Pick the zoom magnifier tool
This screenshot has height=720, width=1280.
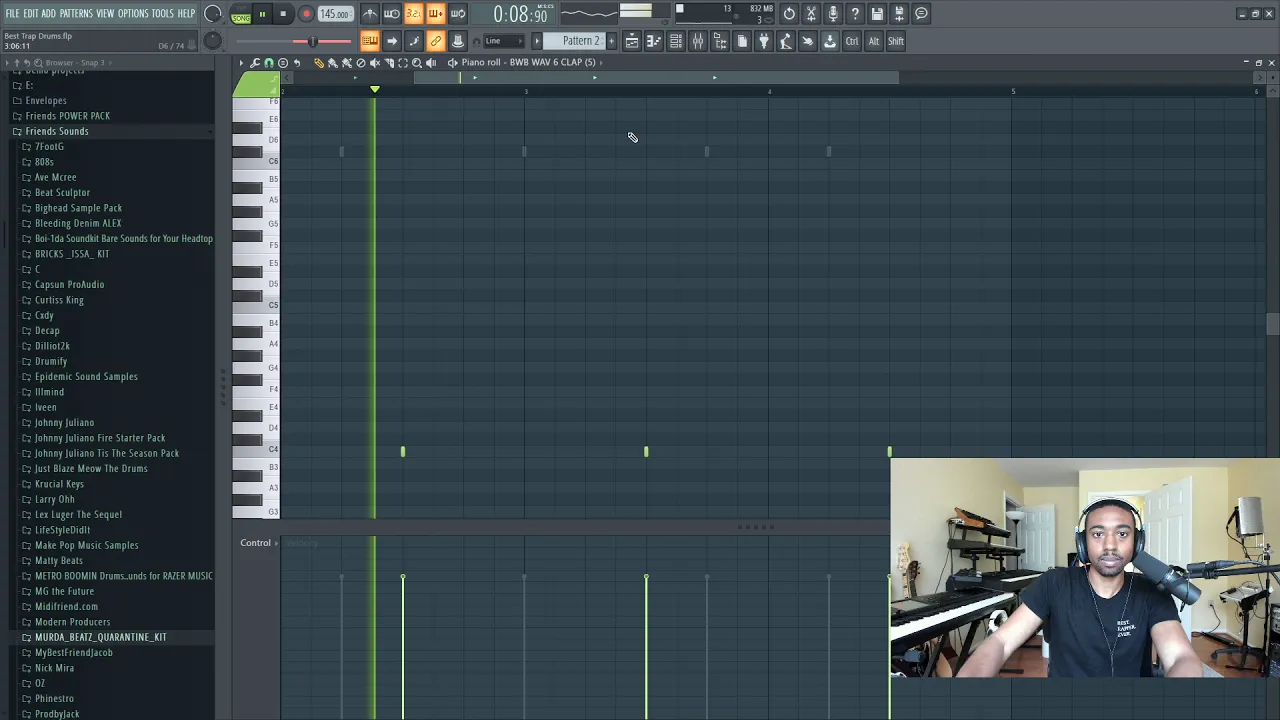click(x=417, y=62)
